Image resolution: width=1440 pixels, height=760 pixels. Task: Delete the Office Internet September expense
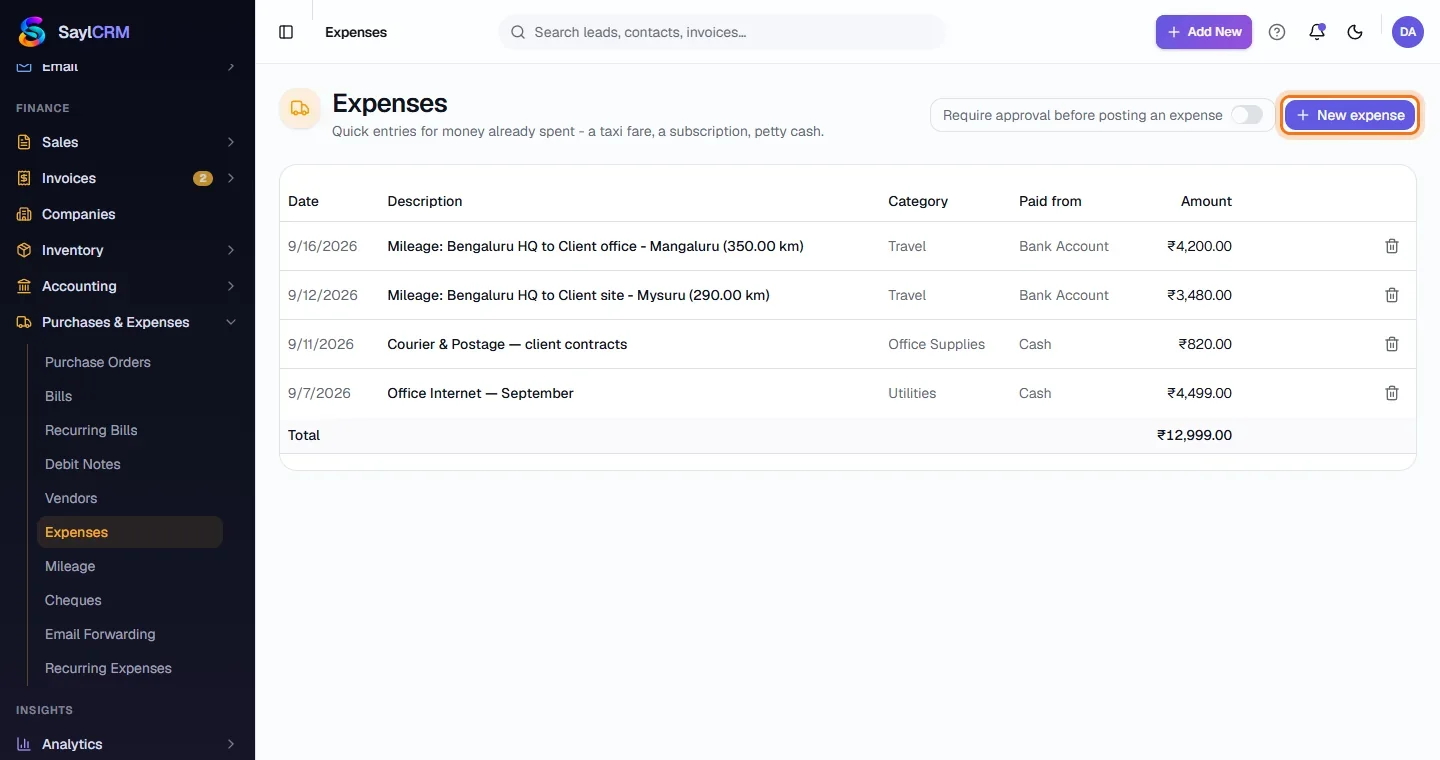tap(1392, 393)
